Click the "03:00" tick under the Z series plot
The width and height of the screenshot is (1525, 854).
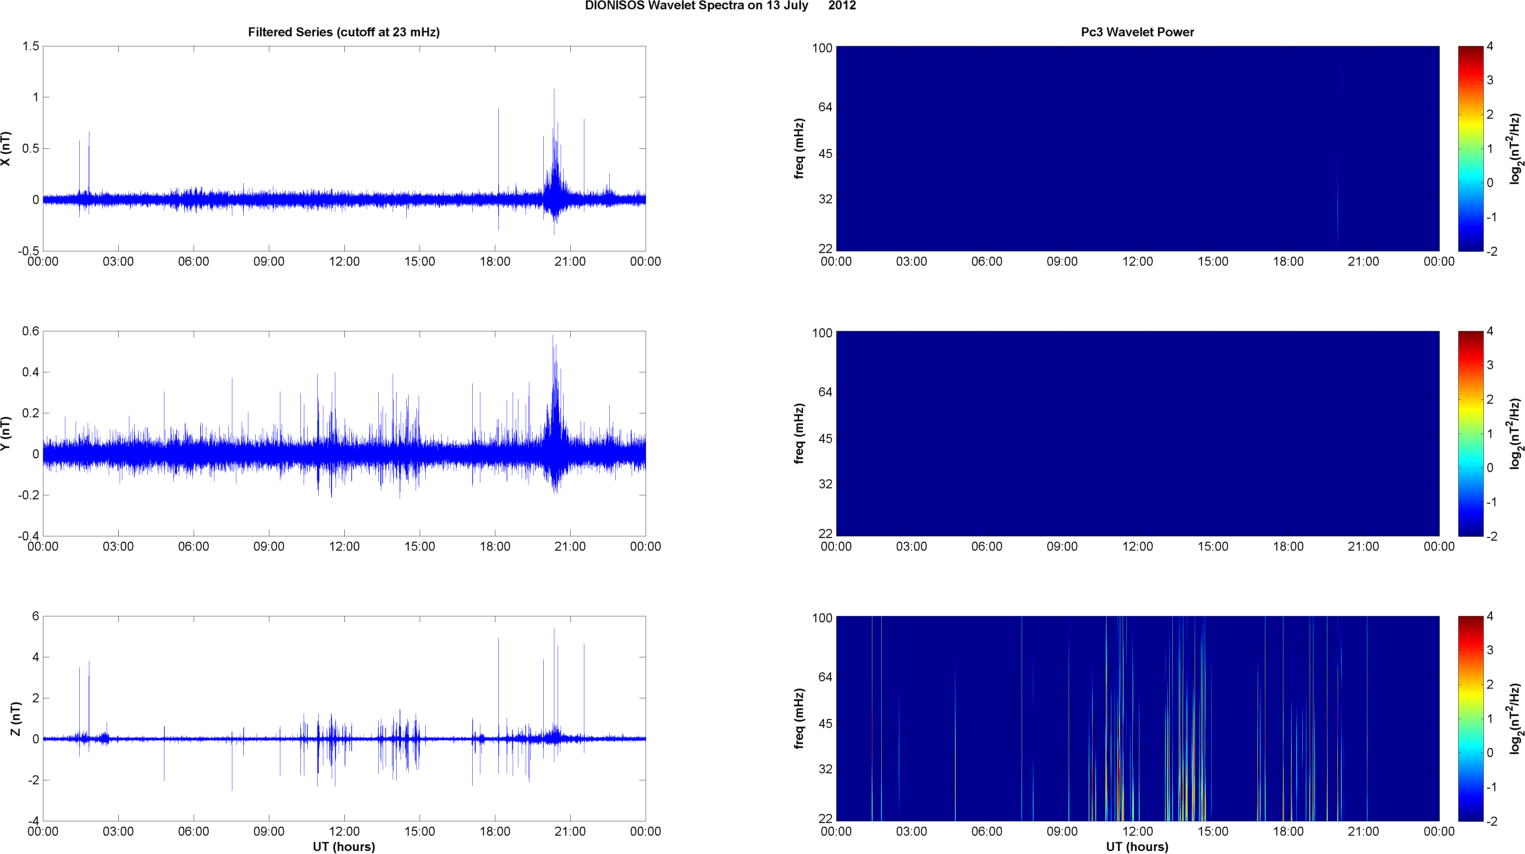[x=118, y=831]
